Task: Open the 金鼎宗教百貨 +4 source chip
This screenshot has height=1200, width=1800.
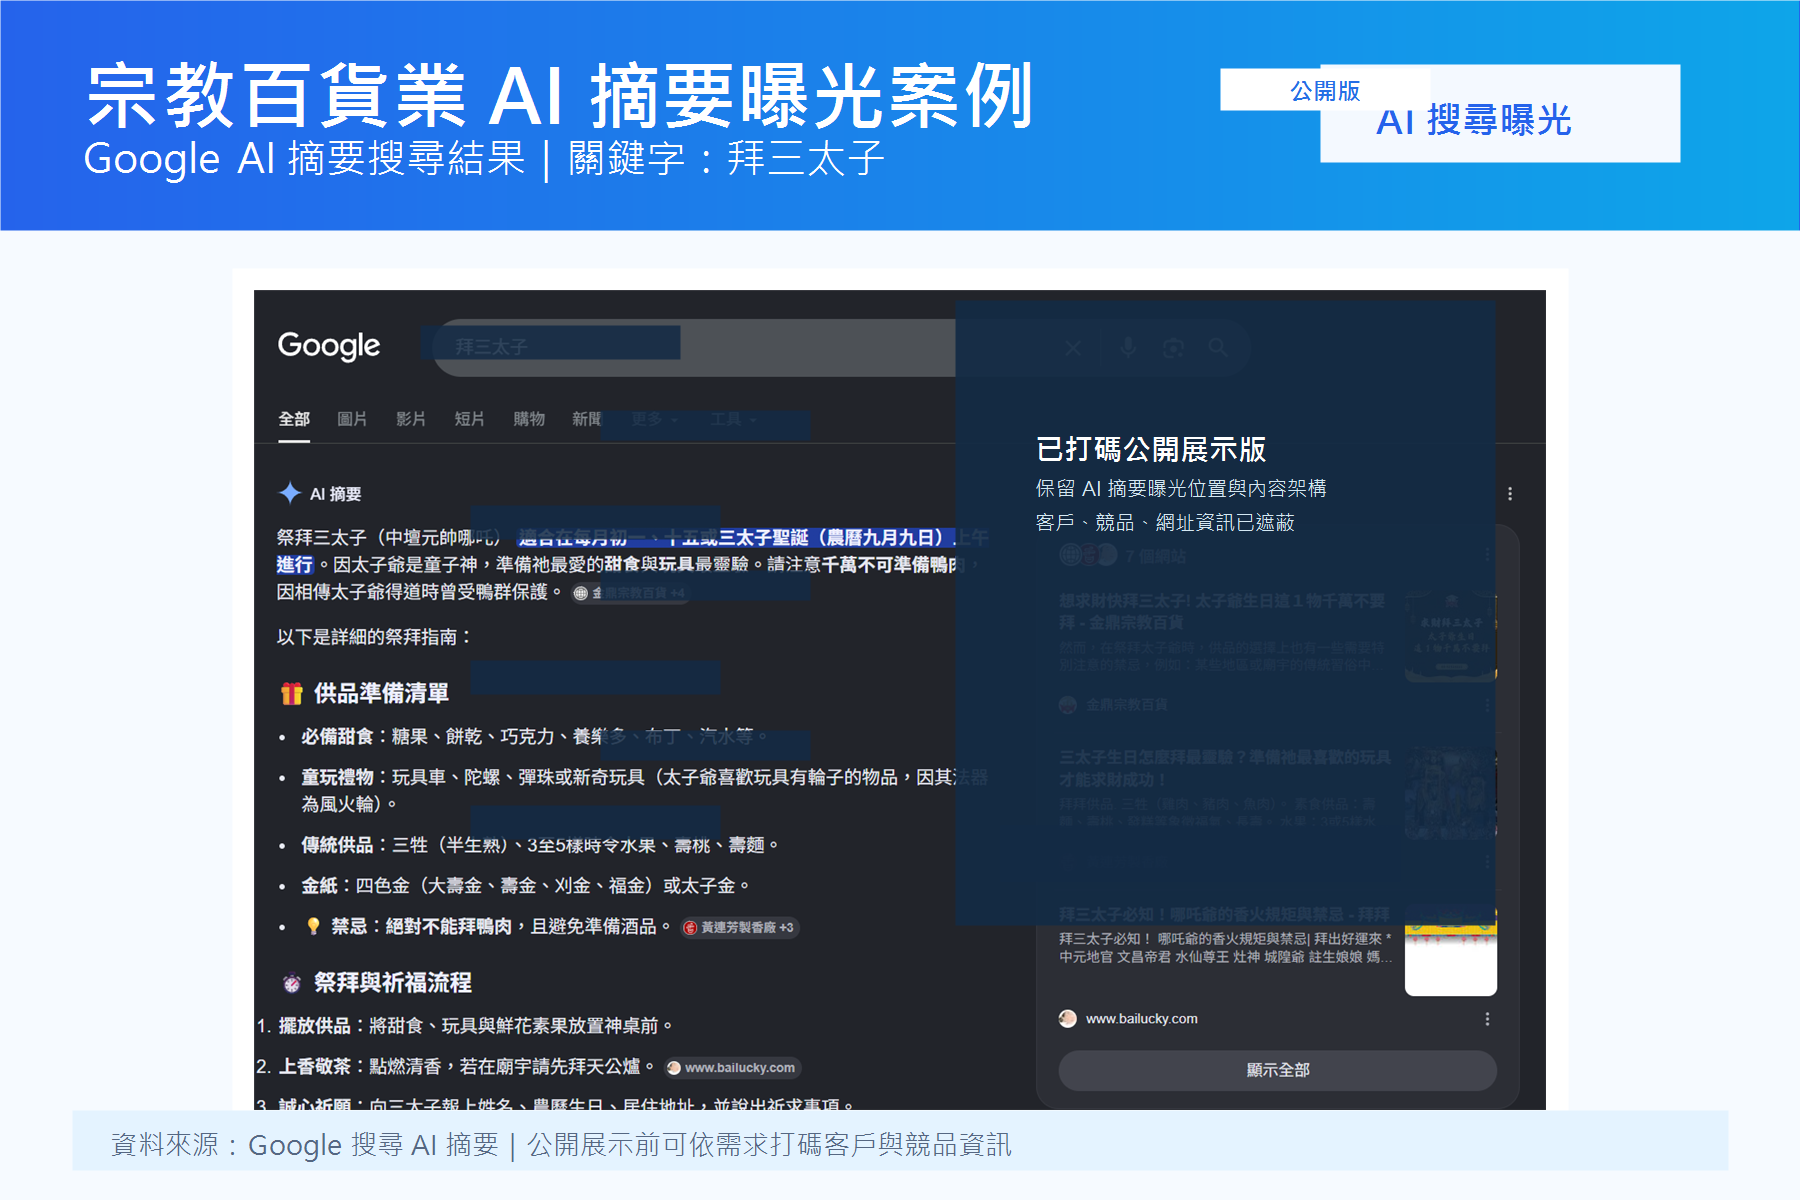Action: coord(630,593)
